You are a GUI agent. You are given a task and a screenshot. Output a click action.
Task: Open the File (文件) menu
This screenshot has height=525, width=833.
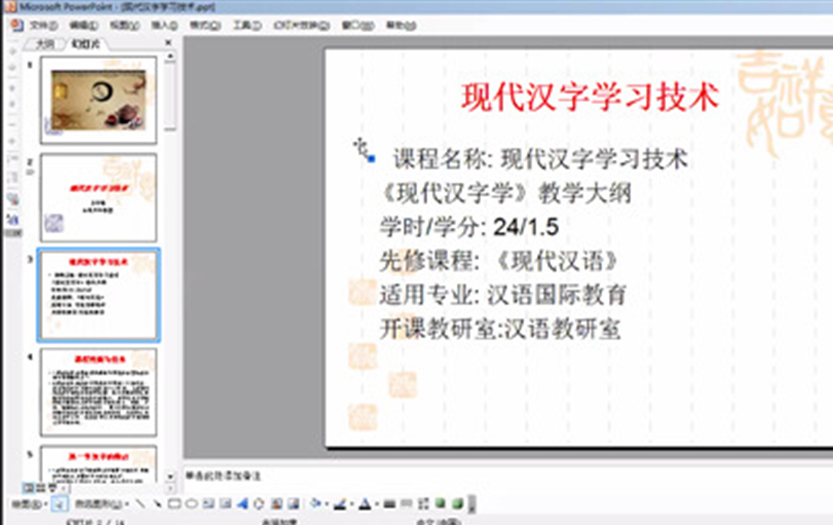[x=42, y=23]
